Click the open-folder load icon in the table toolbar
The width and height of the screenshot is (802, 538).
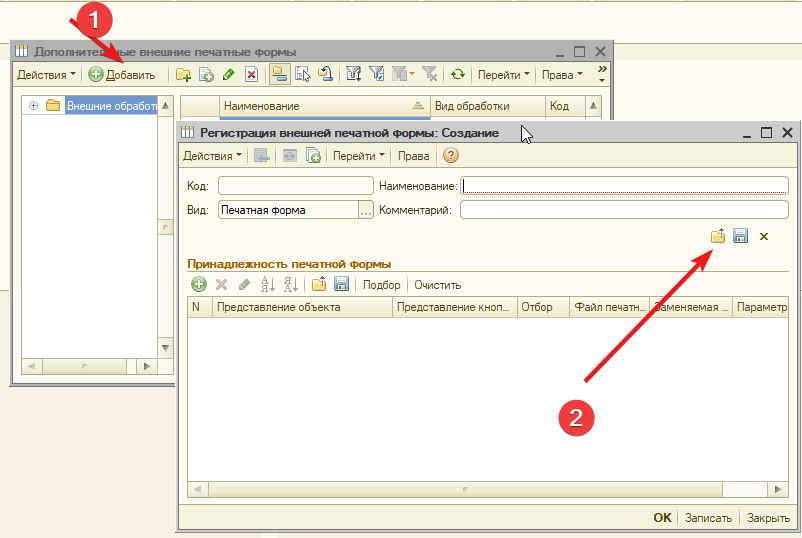click(319, 284)
